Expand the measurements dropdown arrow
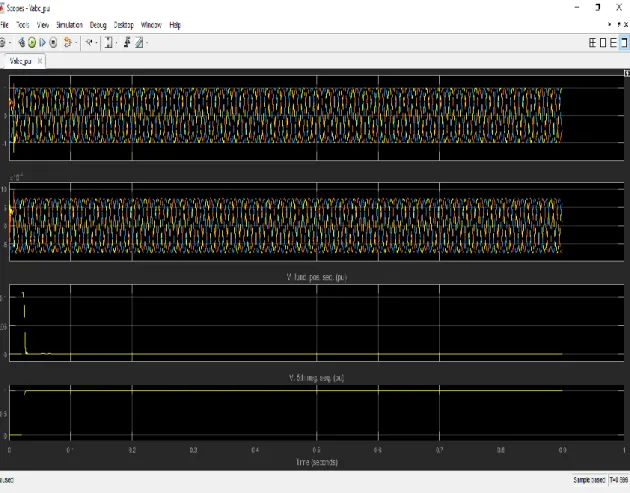Image resolution: width=630 pixels, height=493 pixels. [x=147, y=43]
